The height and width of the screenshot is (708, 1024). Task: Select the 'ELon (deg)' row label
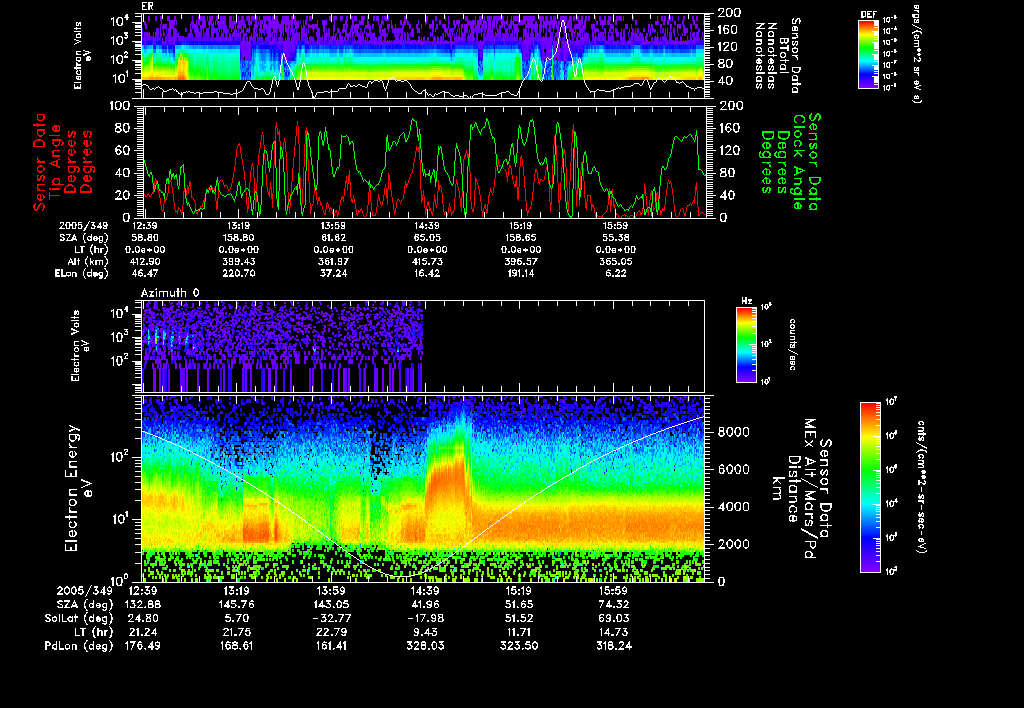(82, 274)
